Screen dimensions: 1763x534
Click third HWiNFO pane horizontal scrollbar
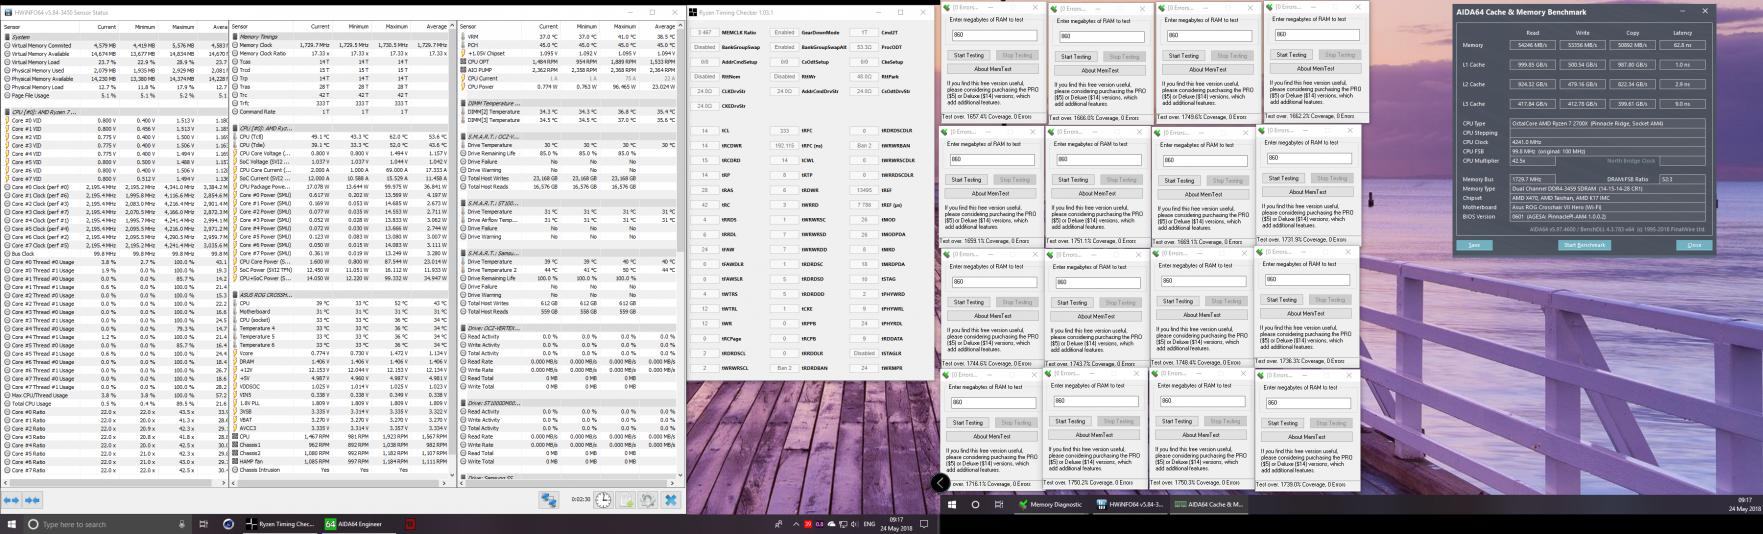pyautogui.click(x=566, y=482)
